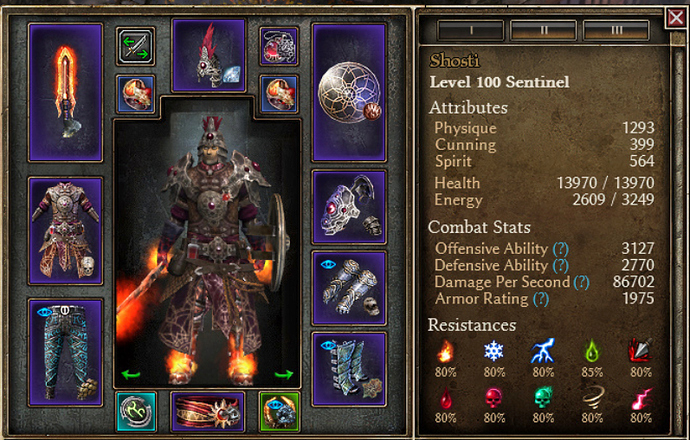The height and width of the screenshot is (440, 690).
Task: Click the red belt slot
Action: pyautogui.click(x=208, y=412)
